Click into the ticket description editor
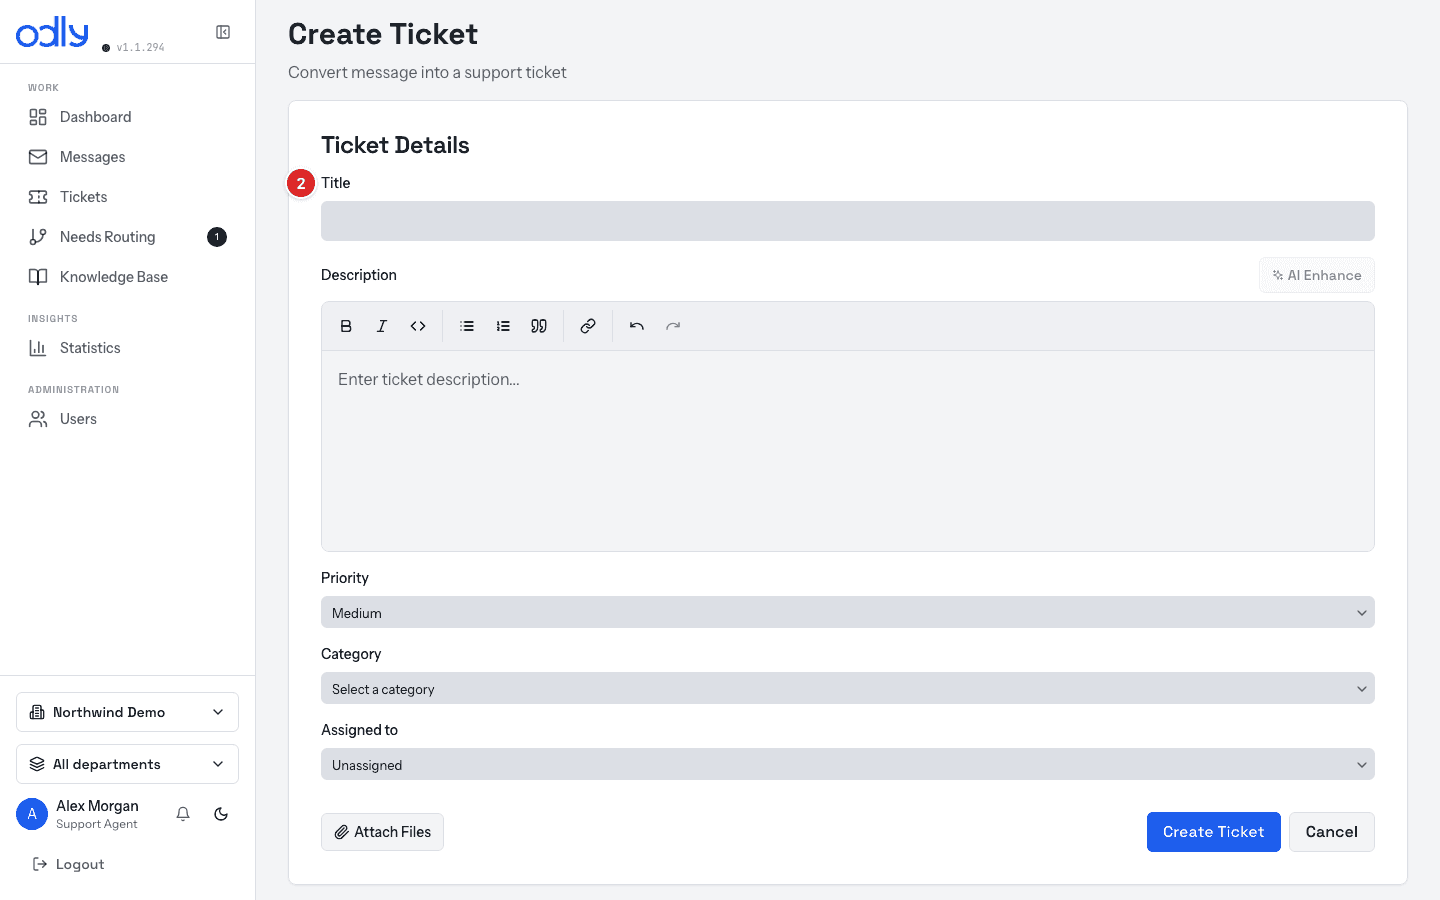The width and height of the screenshot is (1440, 900). (848, 450)
